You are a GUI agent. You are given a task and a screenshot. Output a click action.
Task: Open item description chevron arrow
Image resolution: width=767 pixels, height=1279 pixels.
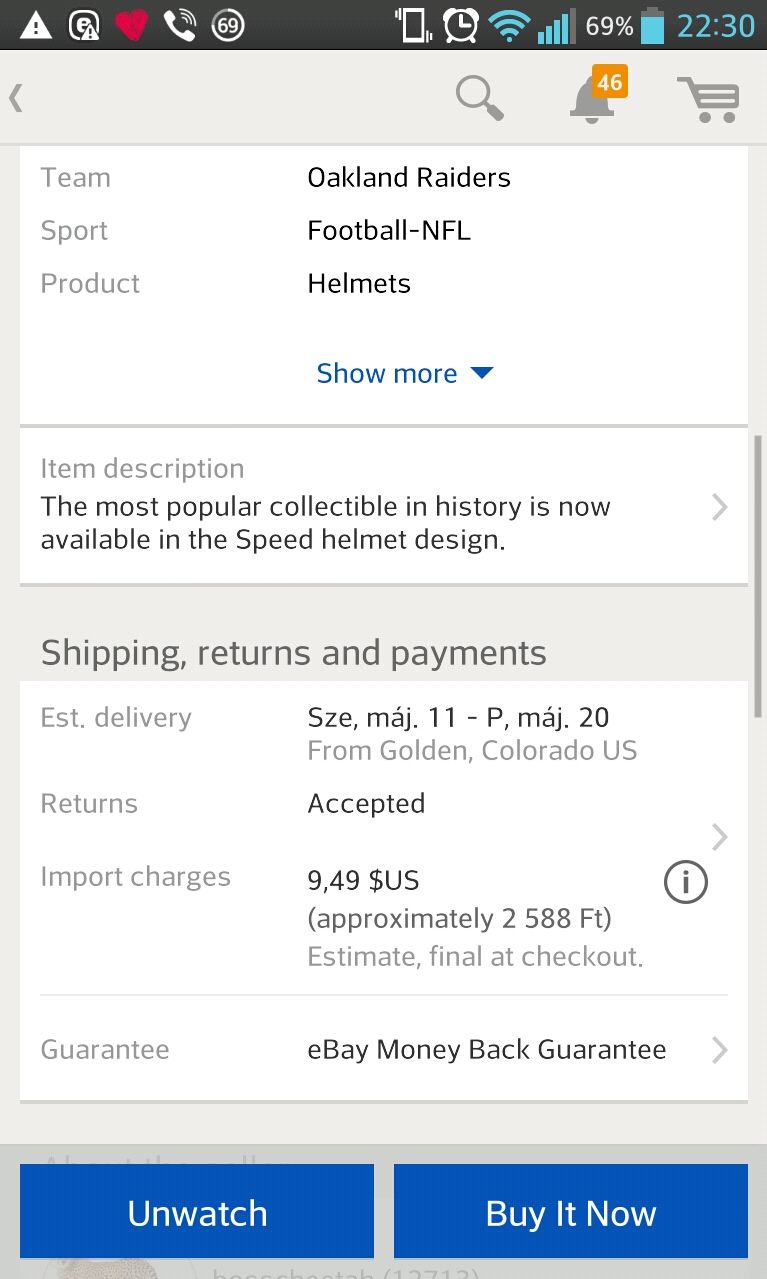click(x=719, y=507)
